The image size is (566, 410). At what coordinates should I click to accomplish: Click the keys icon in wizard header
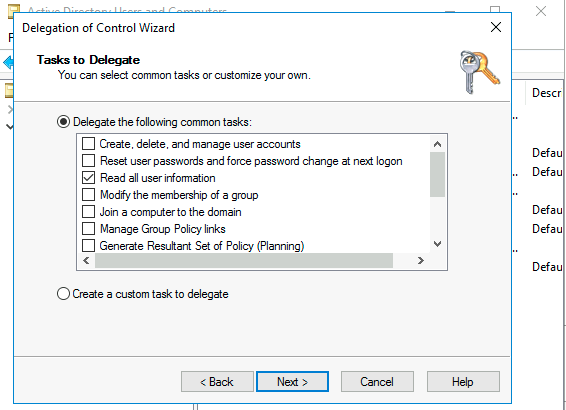pos(479,72)
